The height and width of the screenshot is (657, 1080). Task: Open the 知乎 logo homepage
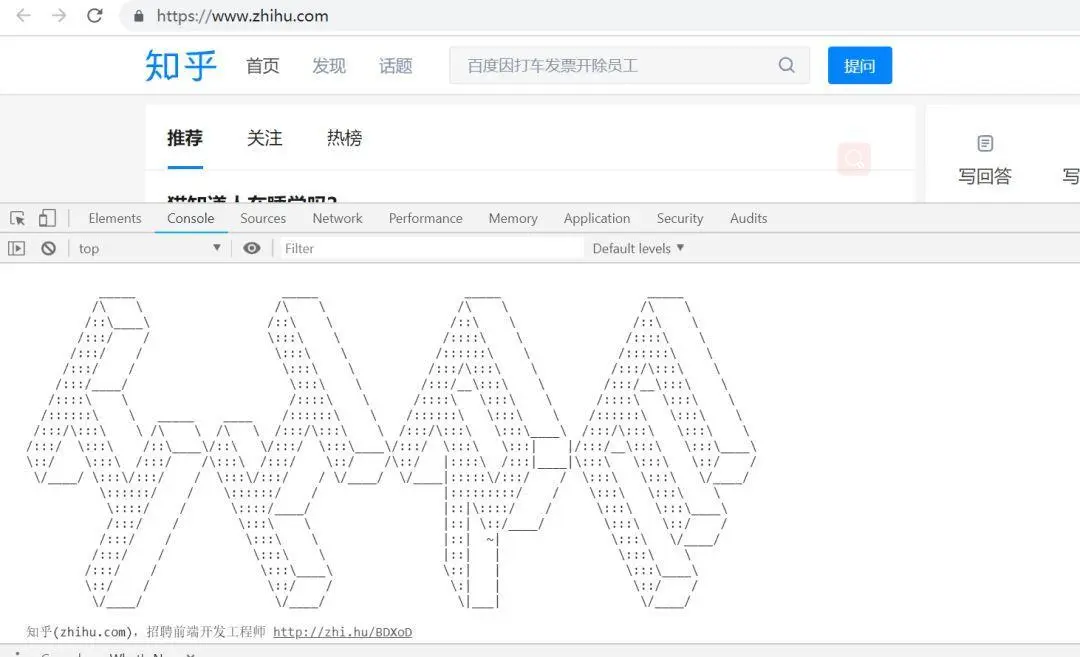click(x=181, y=65)
